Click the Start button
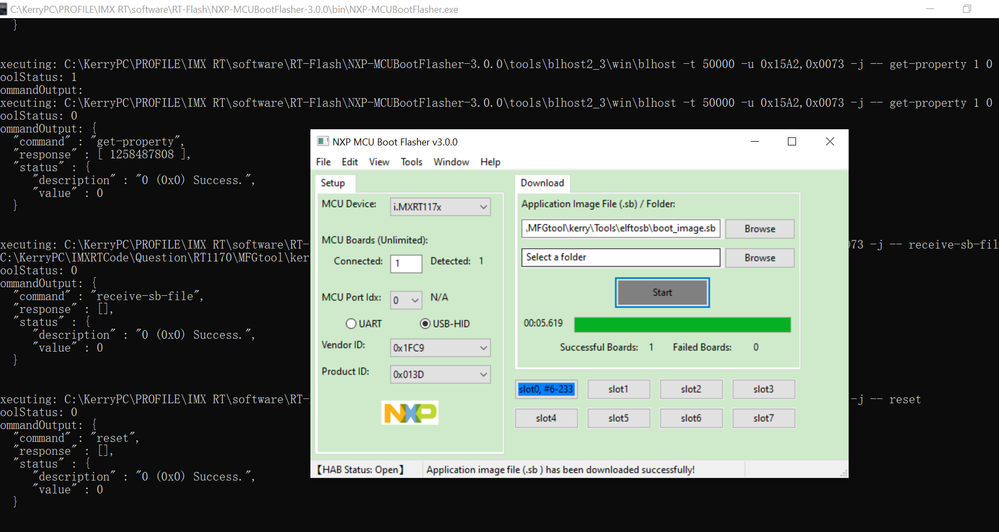Viewport: 999px width, 532px height. pyautogui.click(x=662, y=292)
